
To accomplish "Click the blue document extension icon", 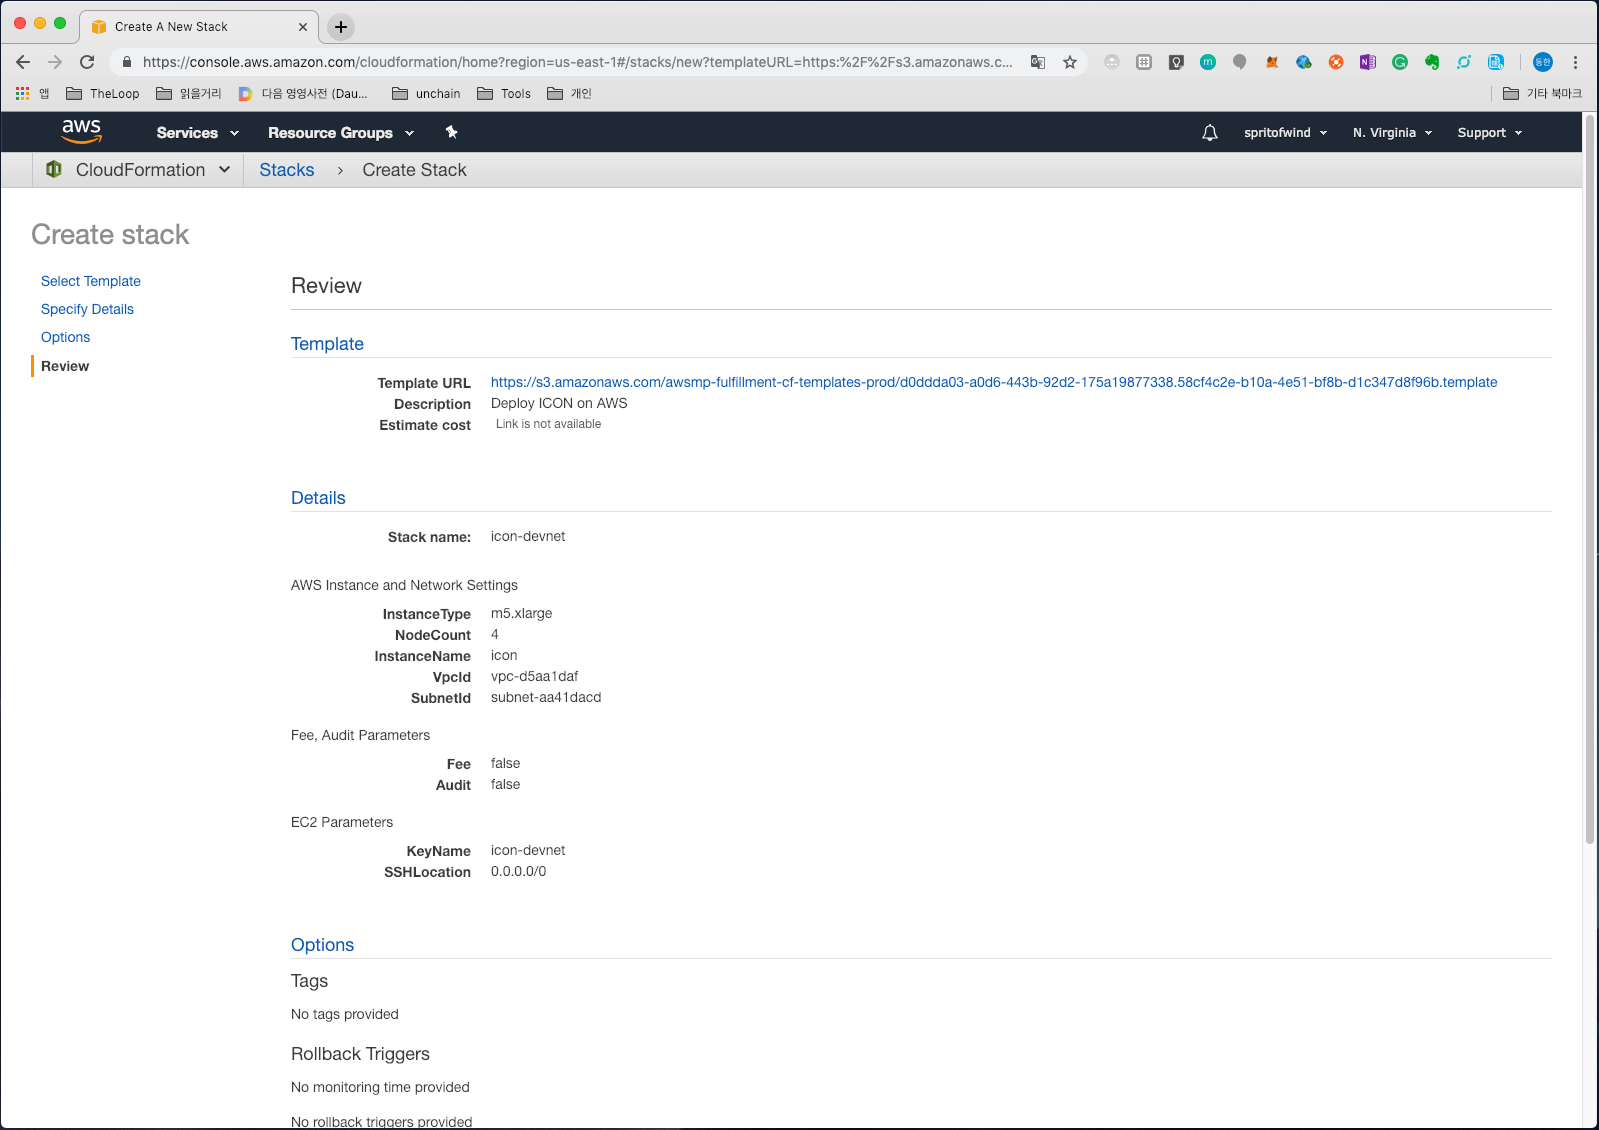I will 1496,62.
